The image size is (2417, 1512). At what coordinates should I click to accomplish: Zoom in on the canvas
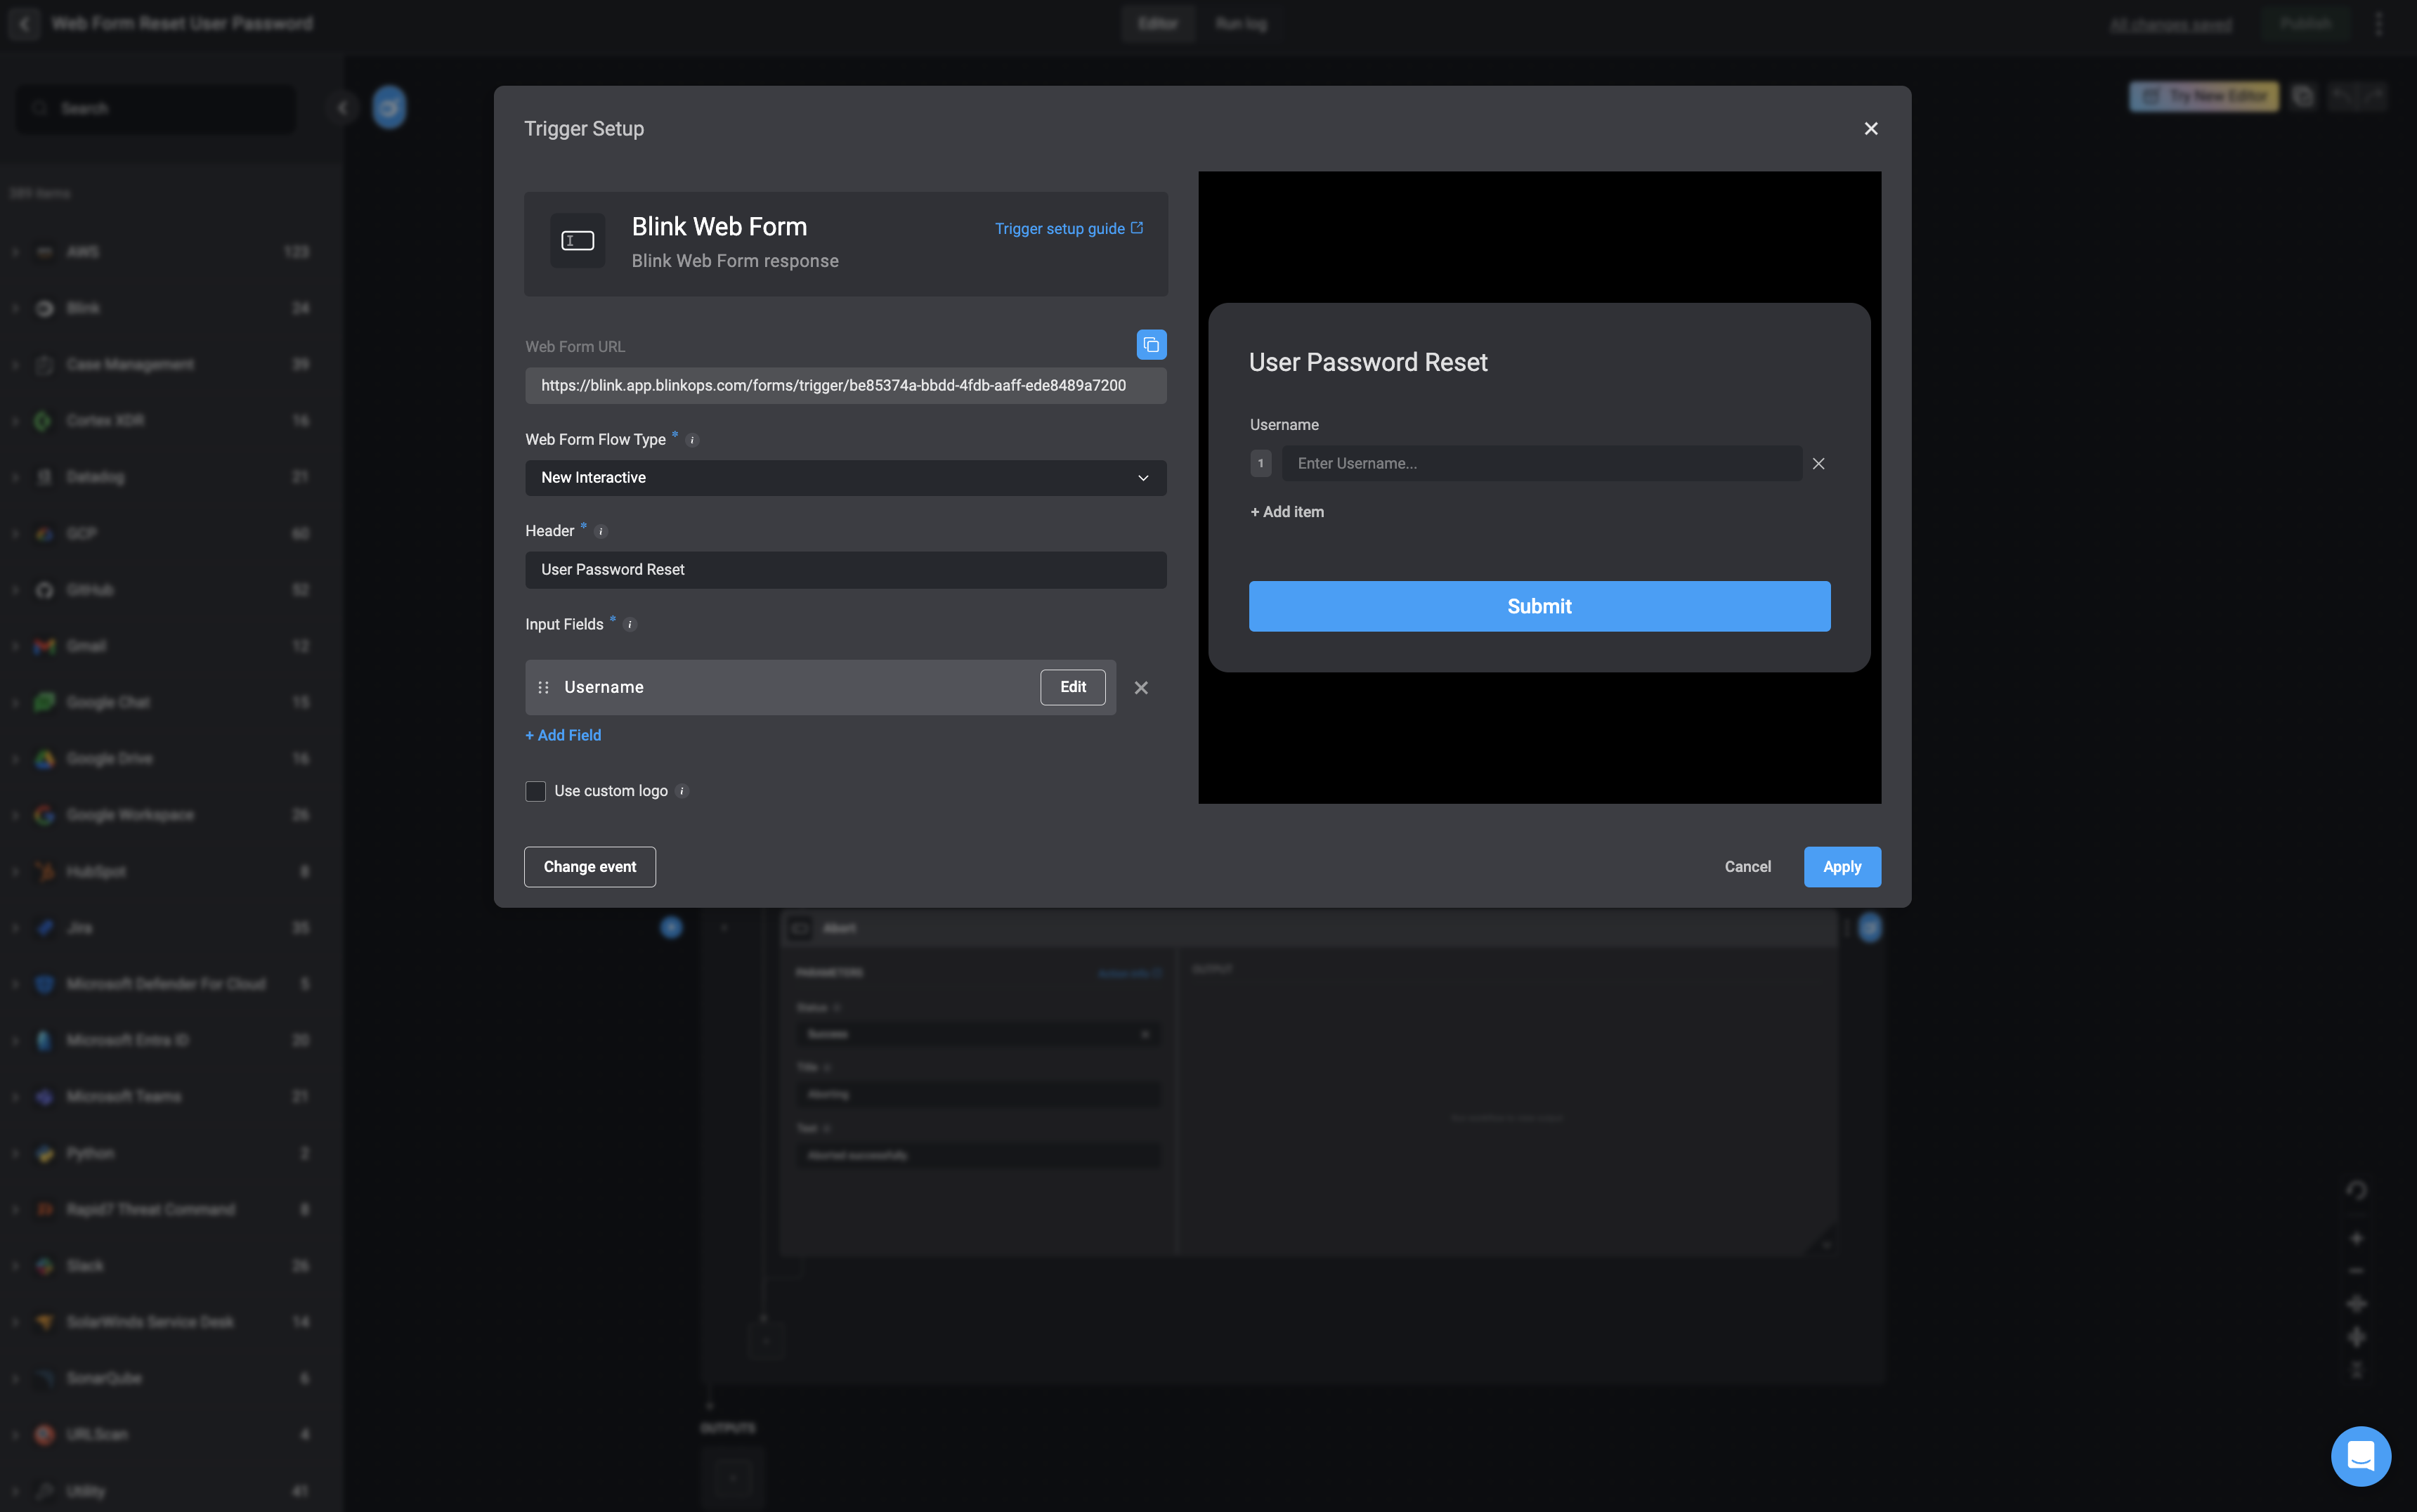2356,1239
